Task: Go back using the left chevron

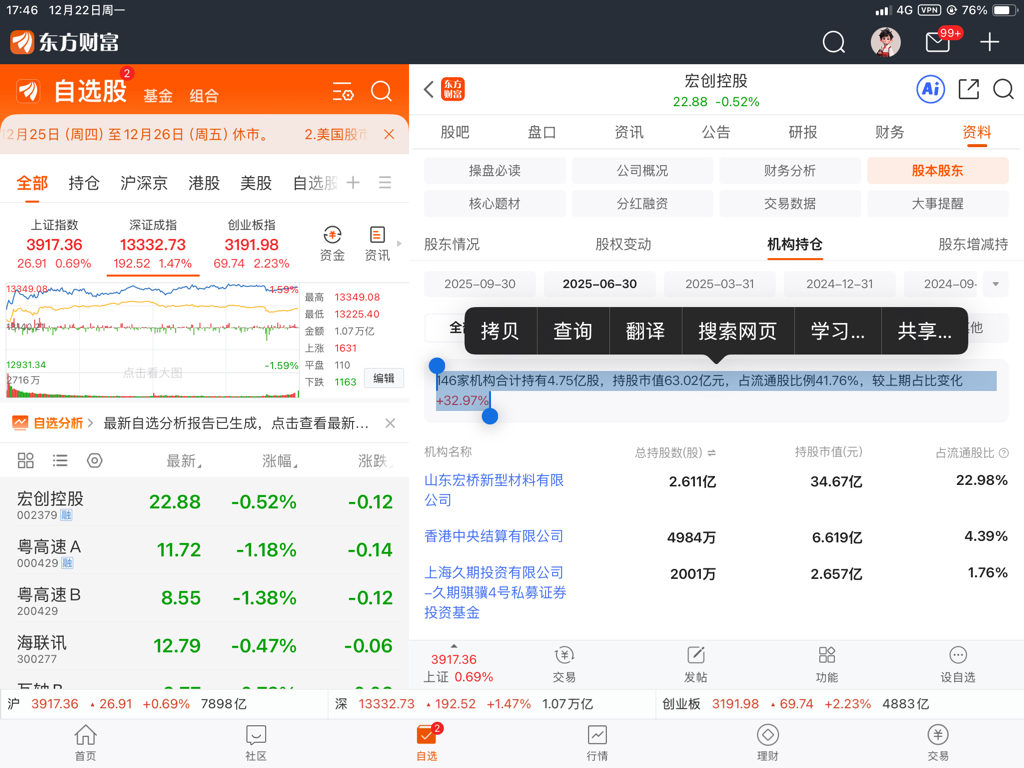Action: pyautogui.click(x=428, y=89)
